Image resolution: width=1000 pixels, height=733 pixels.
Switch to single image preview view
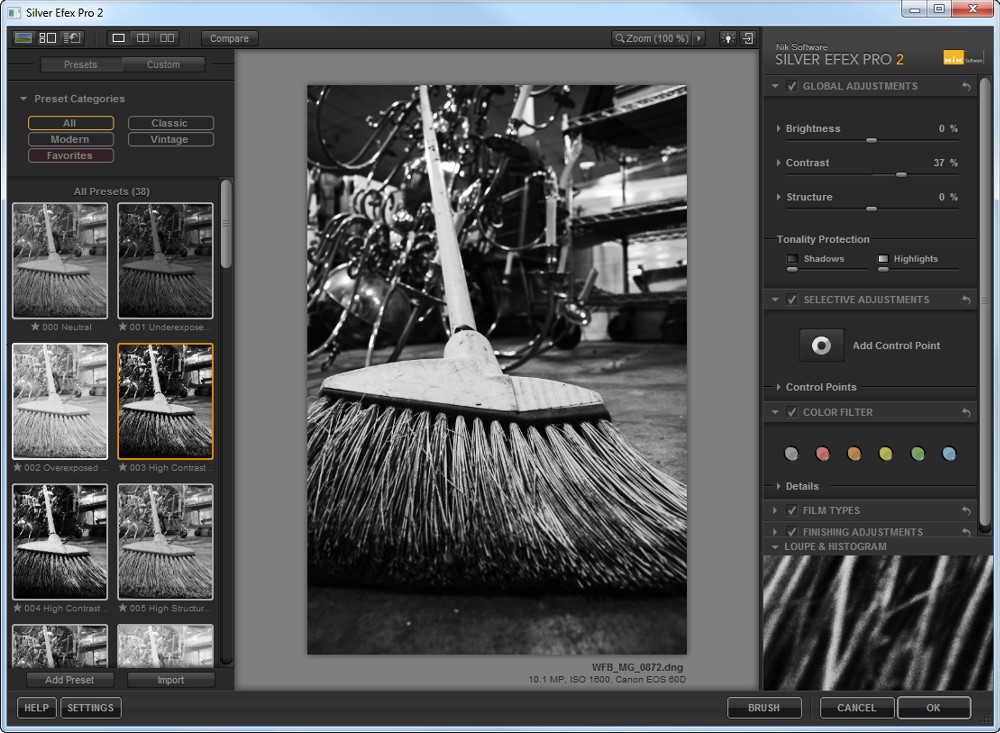coord(118,38)
